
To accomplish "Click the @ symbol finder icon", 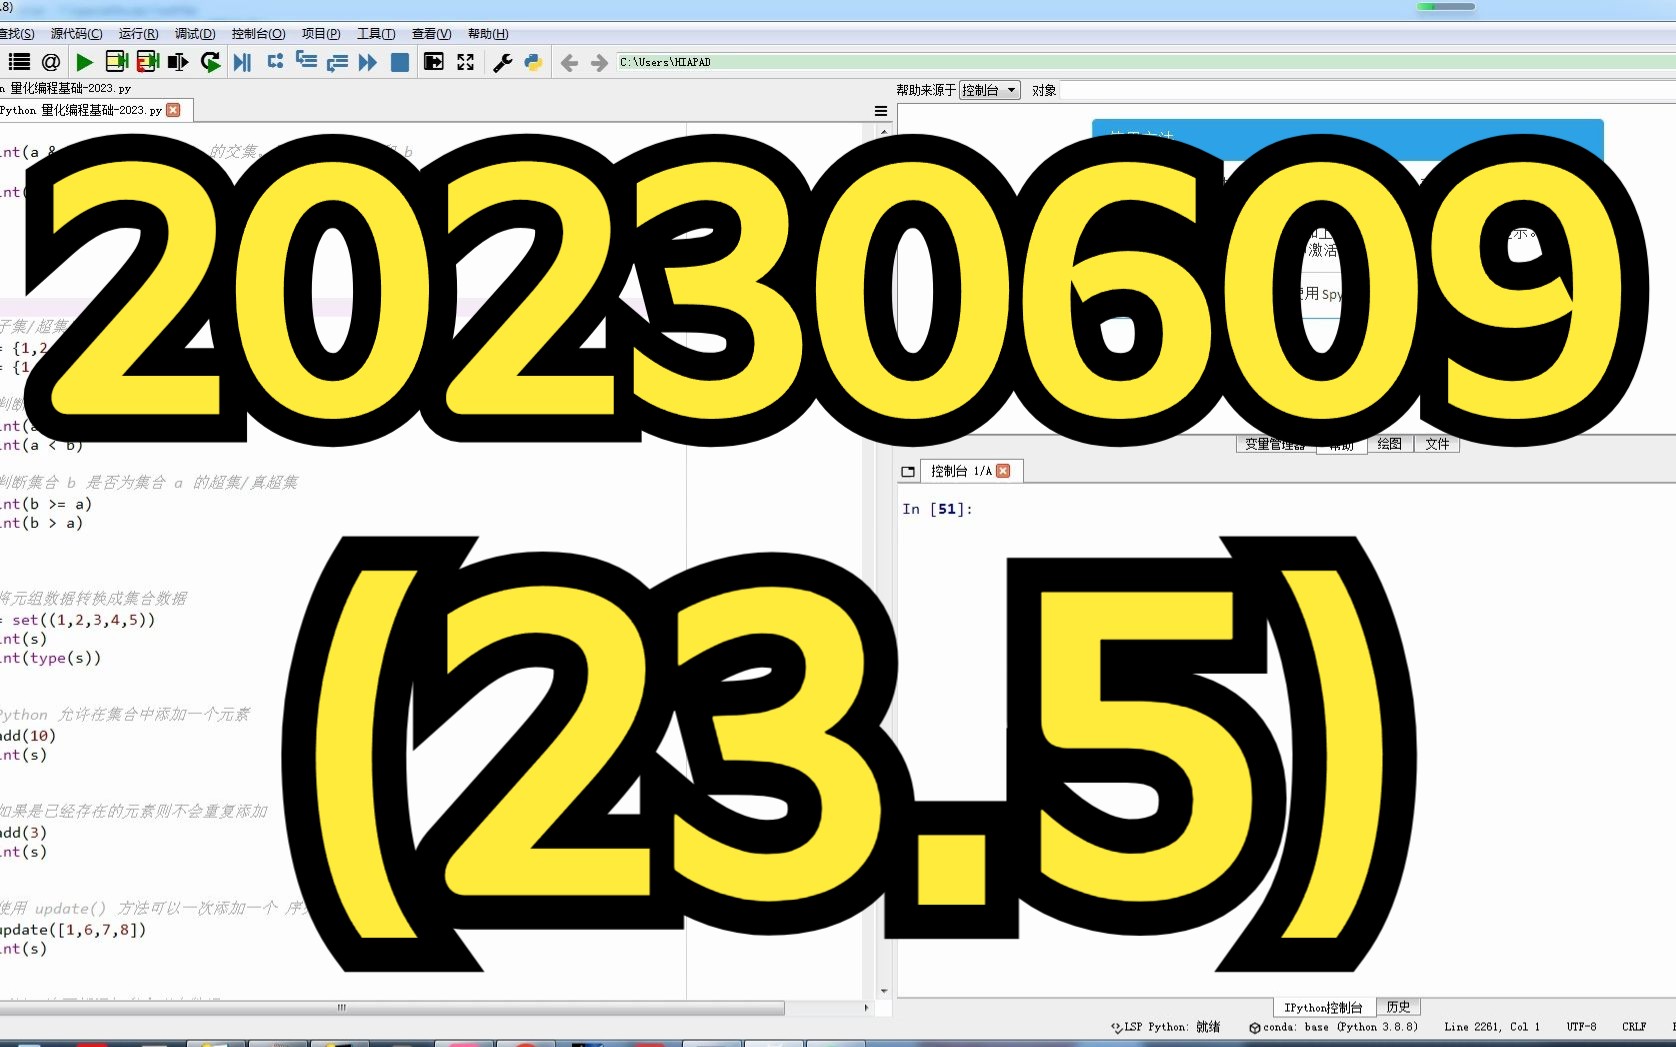I will (51, 62).
